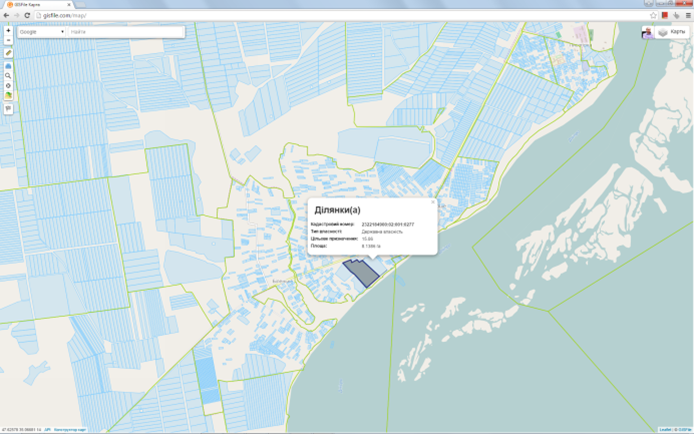Click the blue layer tool icon

tap(8, 66)
